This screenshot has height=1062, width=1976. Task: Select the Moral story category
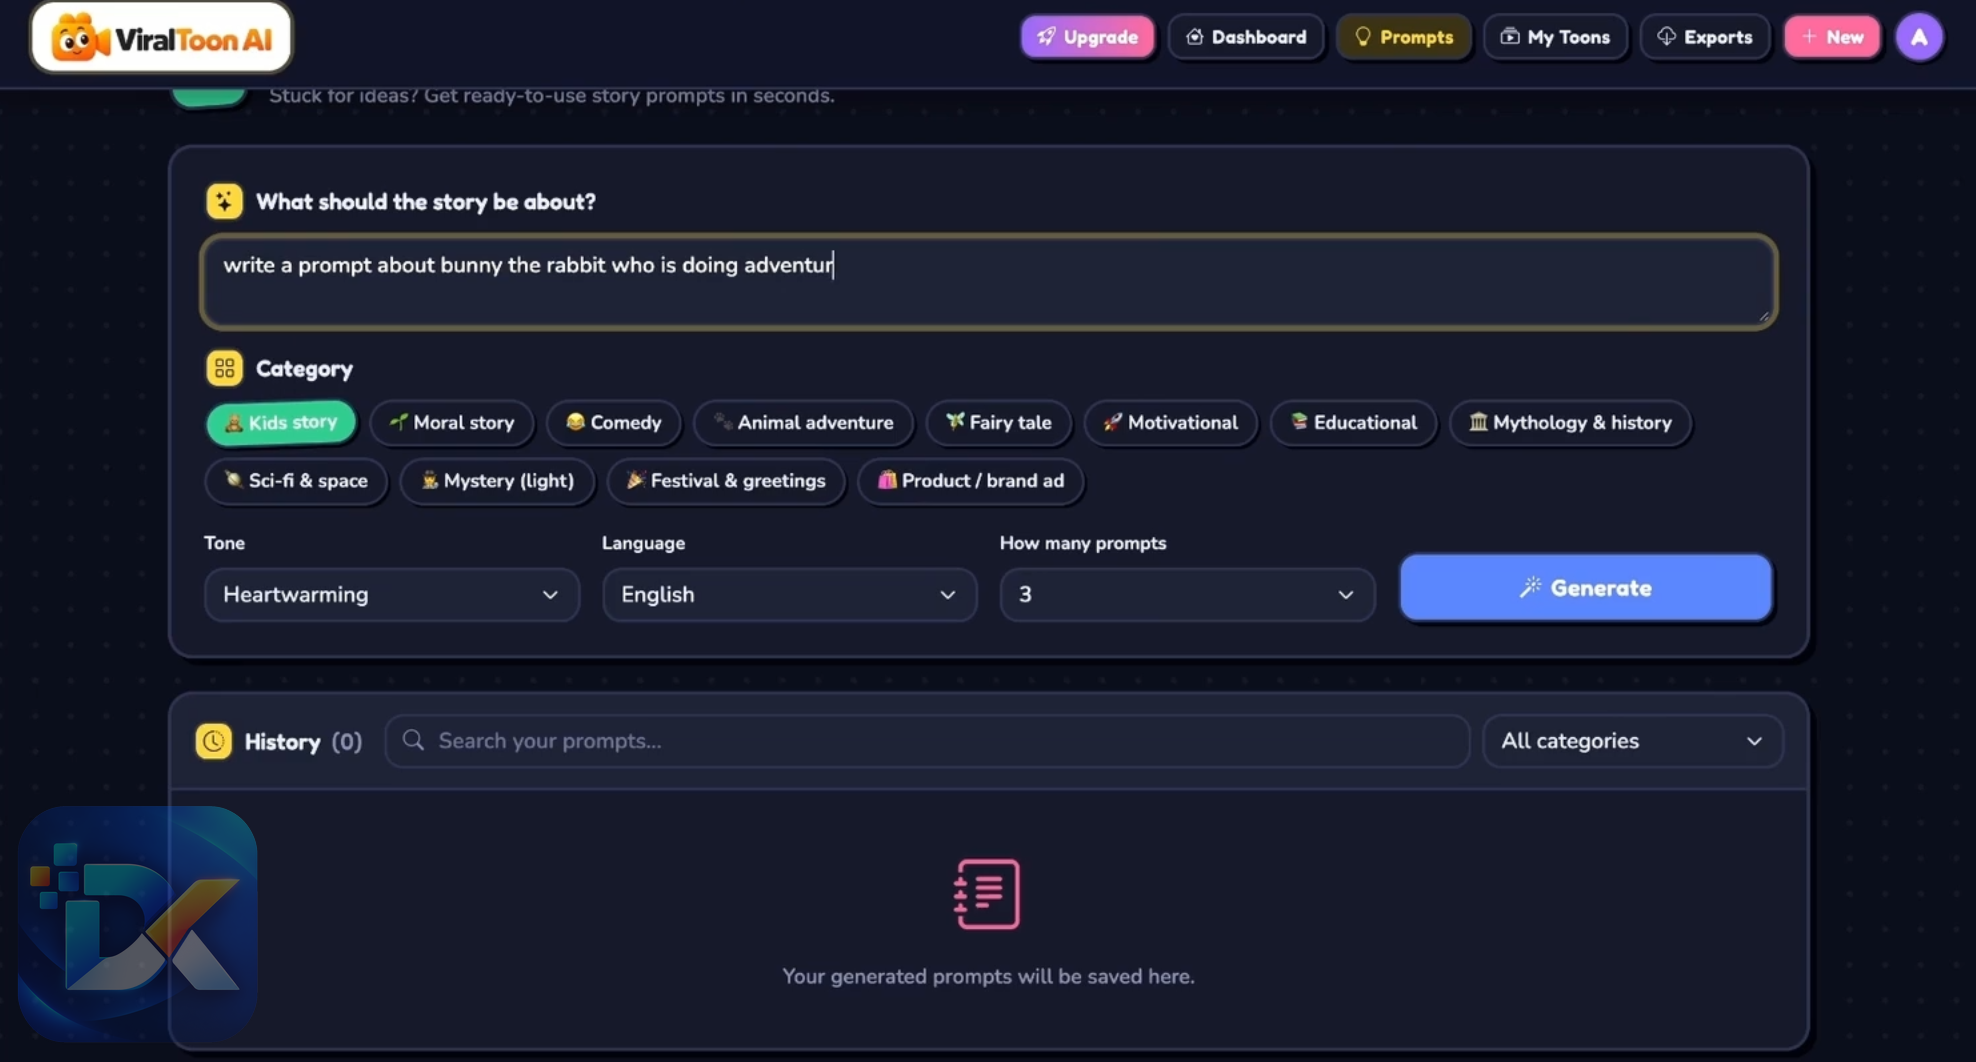(x=452, y=422)
